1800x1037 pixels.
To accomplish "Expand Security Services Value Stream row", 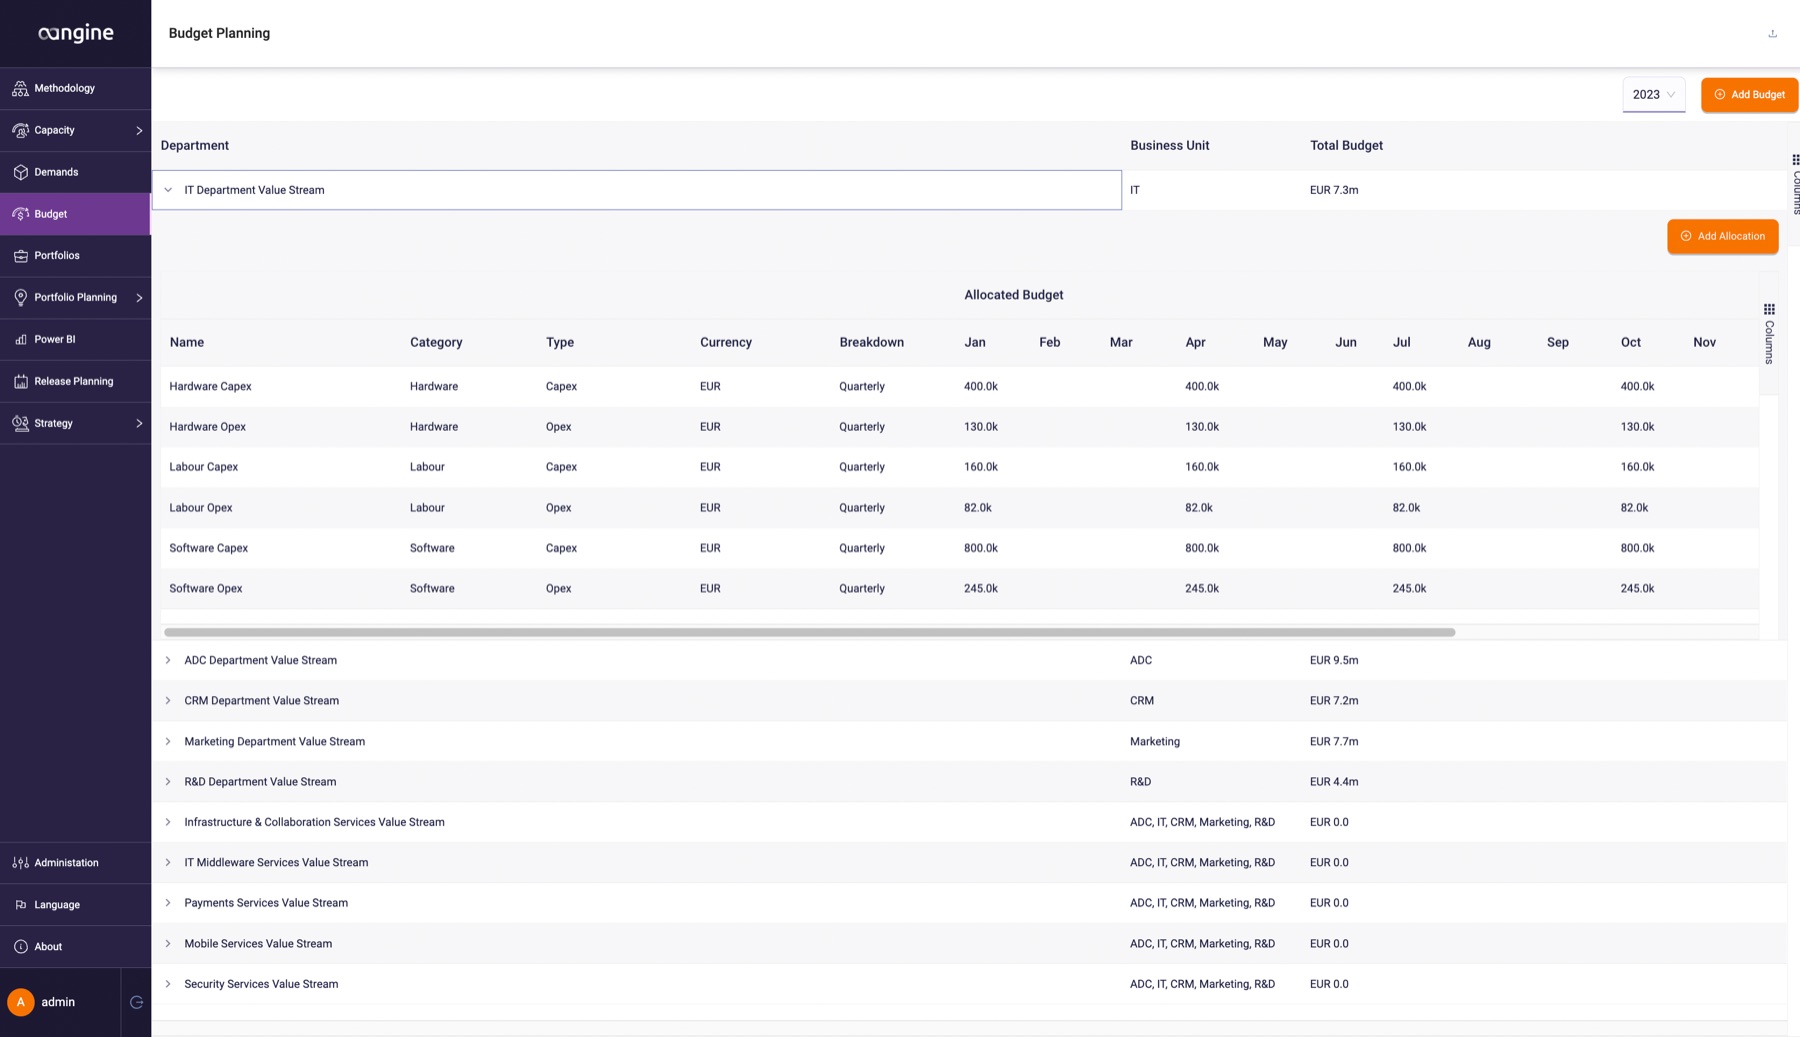I will [x=168, y=984].
